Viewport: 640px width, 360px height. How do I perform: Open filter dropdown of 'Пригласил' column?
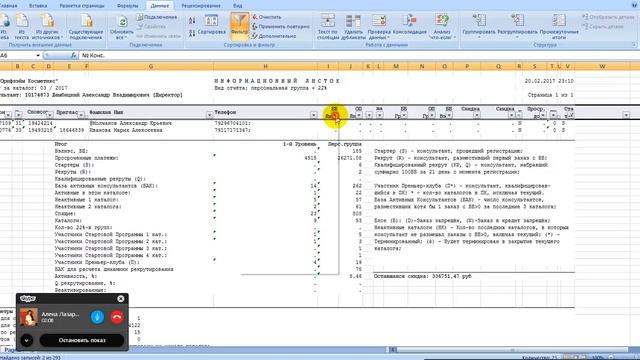tap(81, 116)
